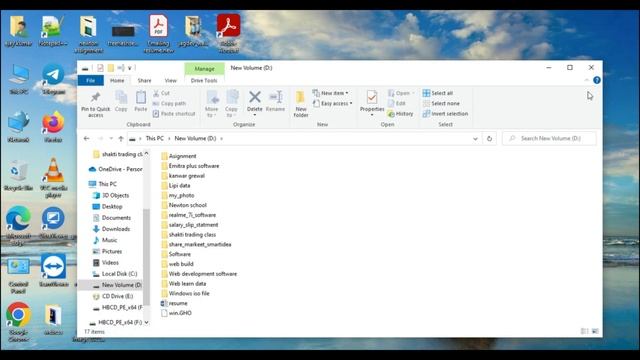640x360 pixels.
Task: Click the Paste ribbon icon
Action: click(140, 97)
